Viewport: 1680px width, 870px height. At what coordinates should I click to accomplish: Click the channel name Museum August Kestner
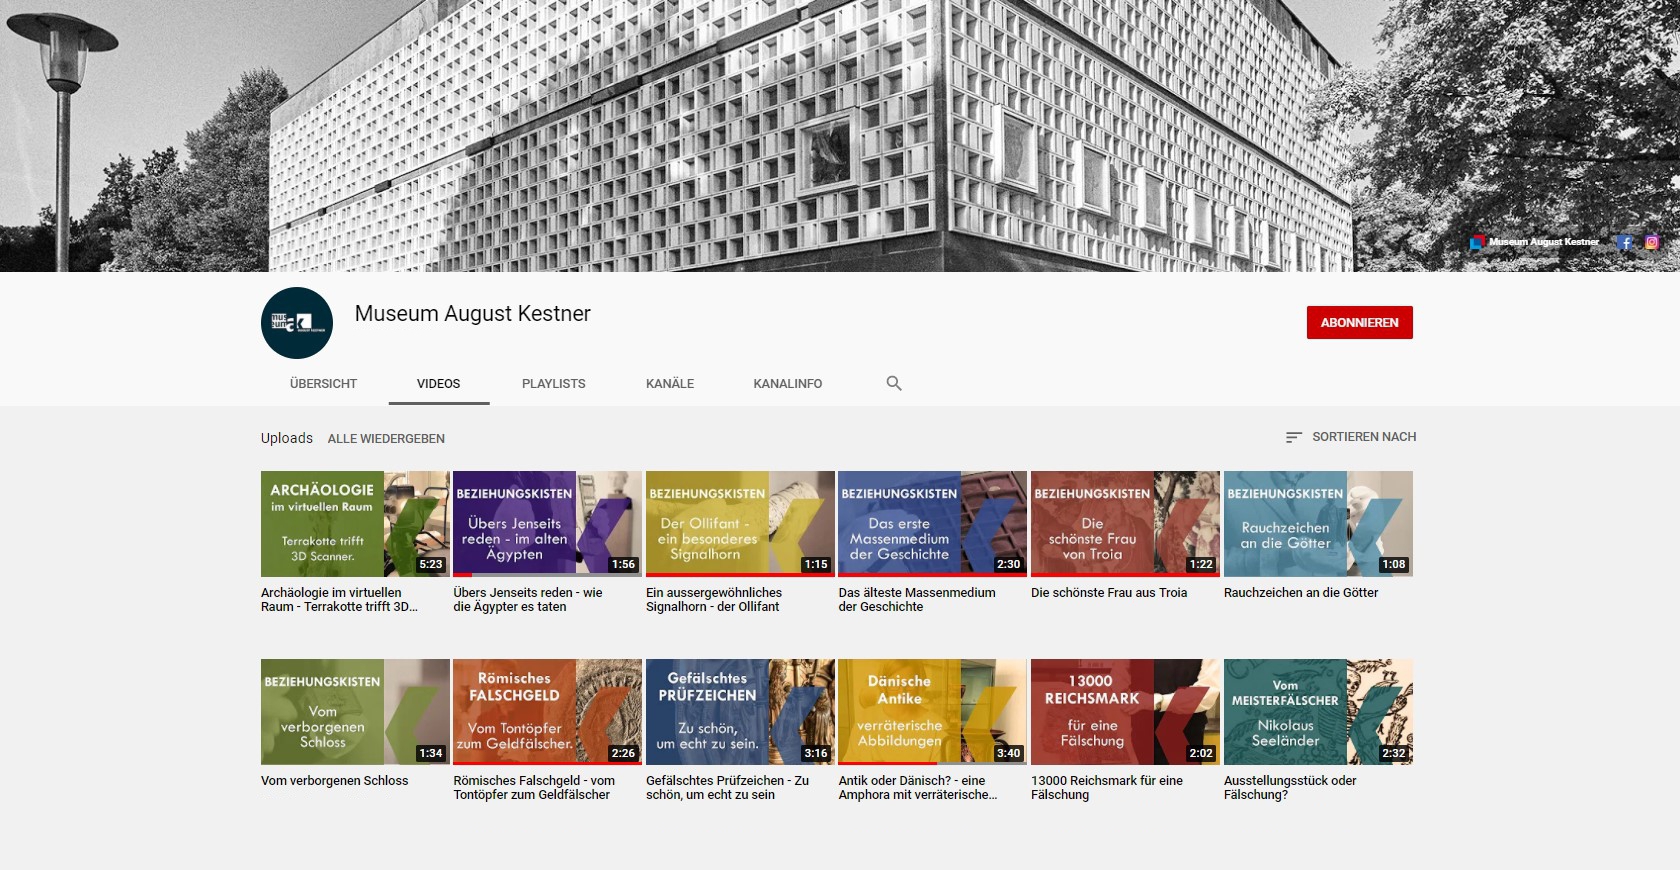coord(472,314)
